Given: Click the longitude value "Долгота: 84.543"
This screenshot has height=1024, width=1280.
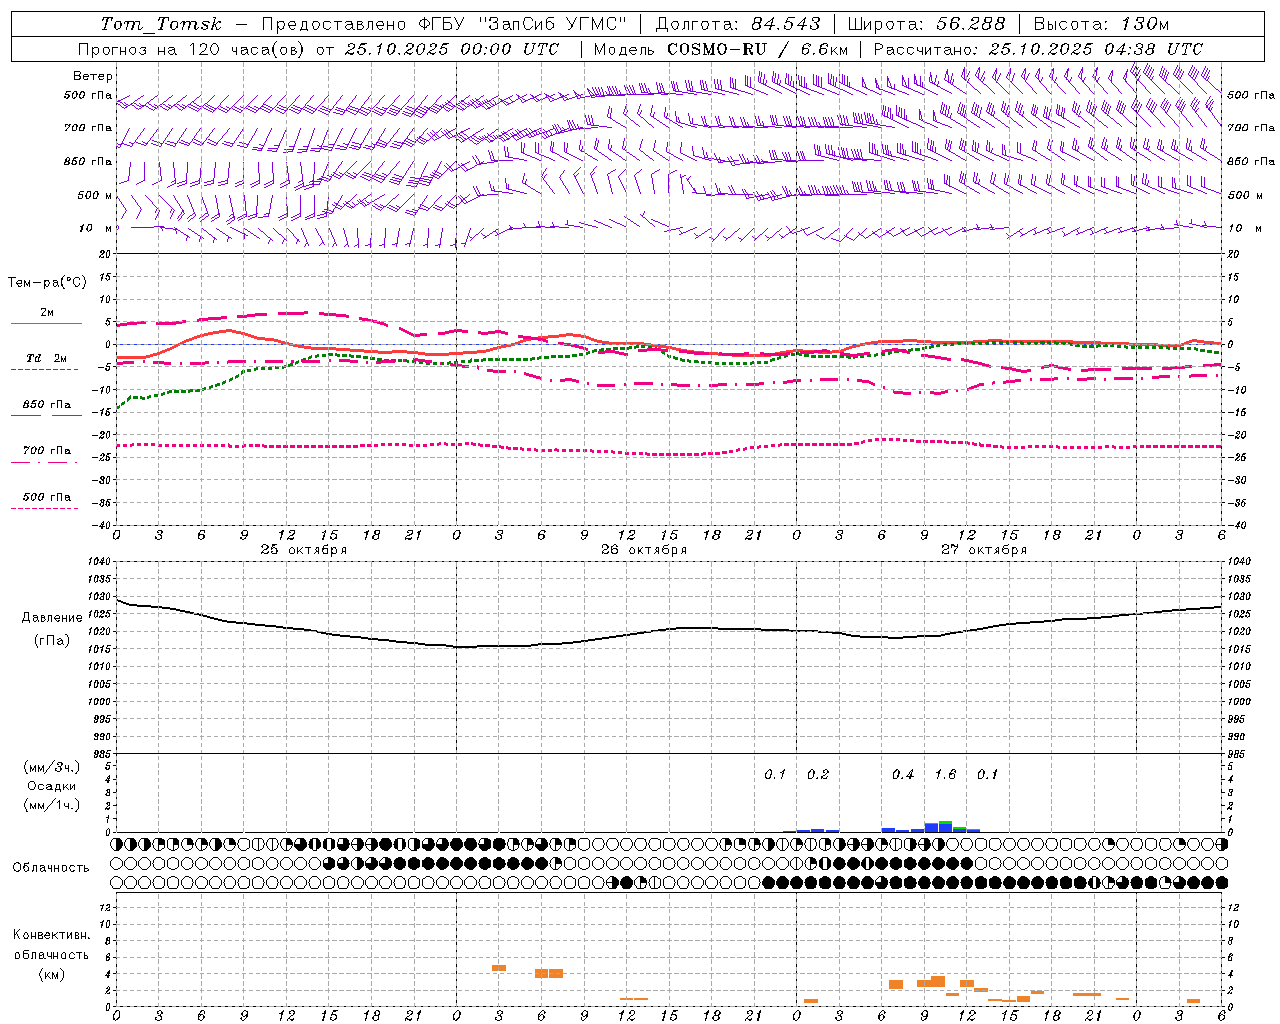Looking at the screenshot, I should pos(738,24).
